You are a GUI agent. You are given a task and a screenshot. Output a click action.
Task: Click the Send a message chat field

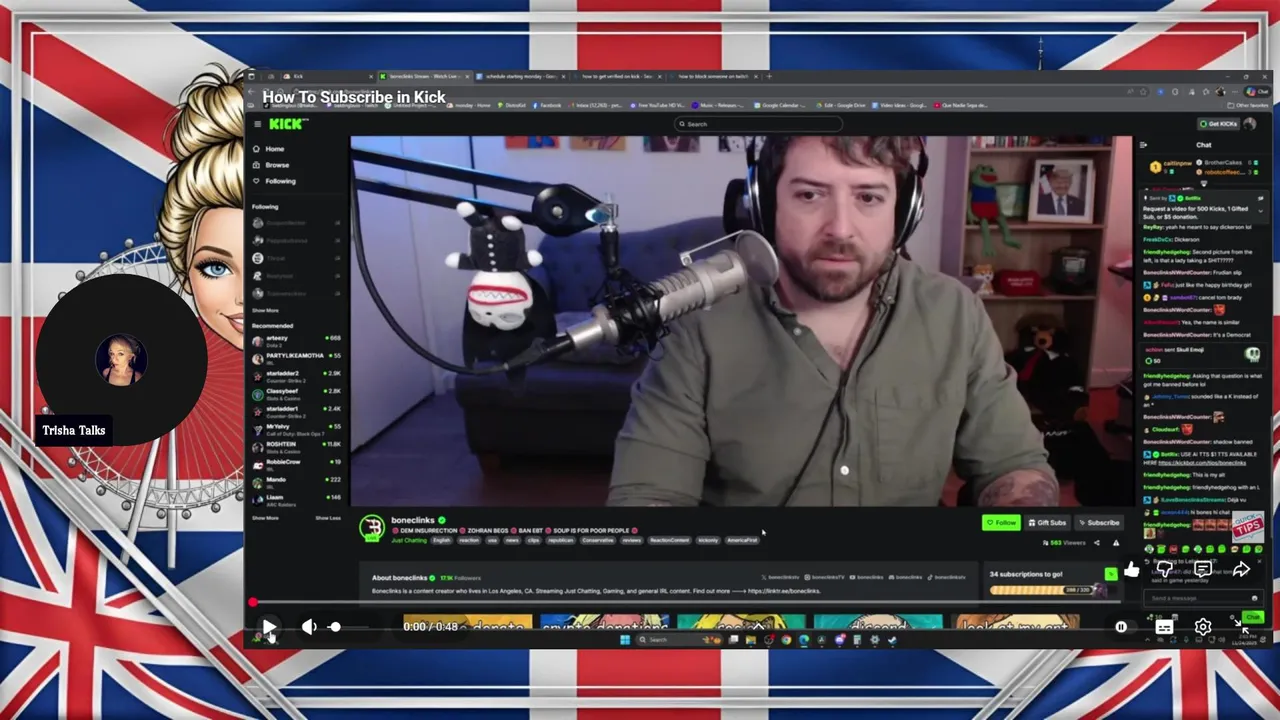point(1201,598)
